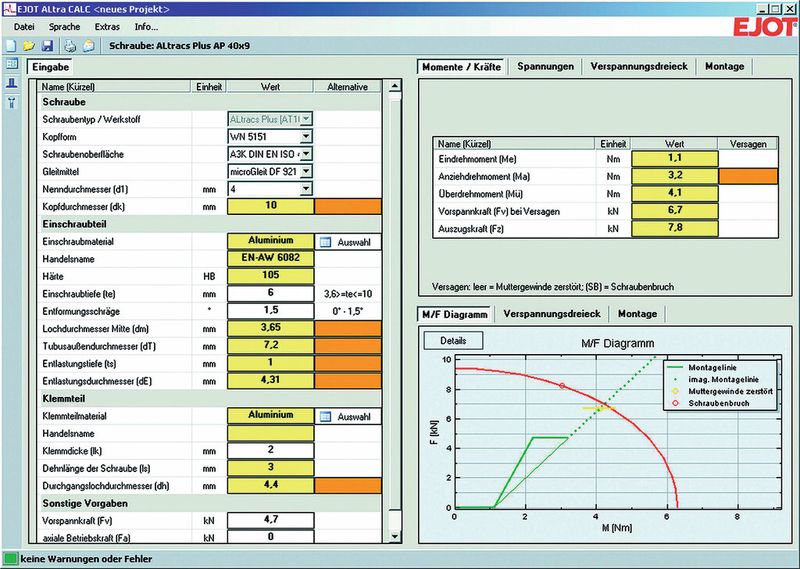
Task: Open the Nenndurchmesser (d1) dropdown
Action: pos(306,189)
